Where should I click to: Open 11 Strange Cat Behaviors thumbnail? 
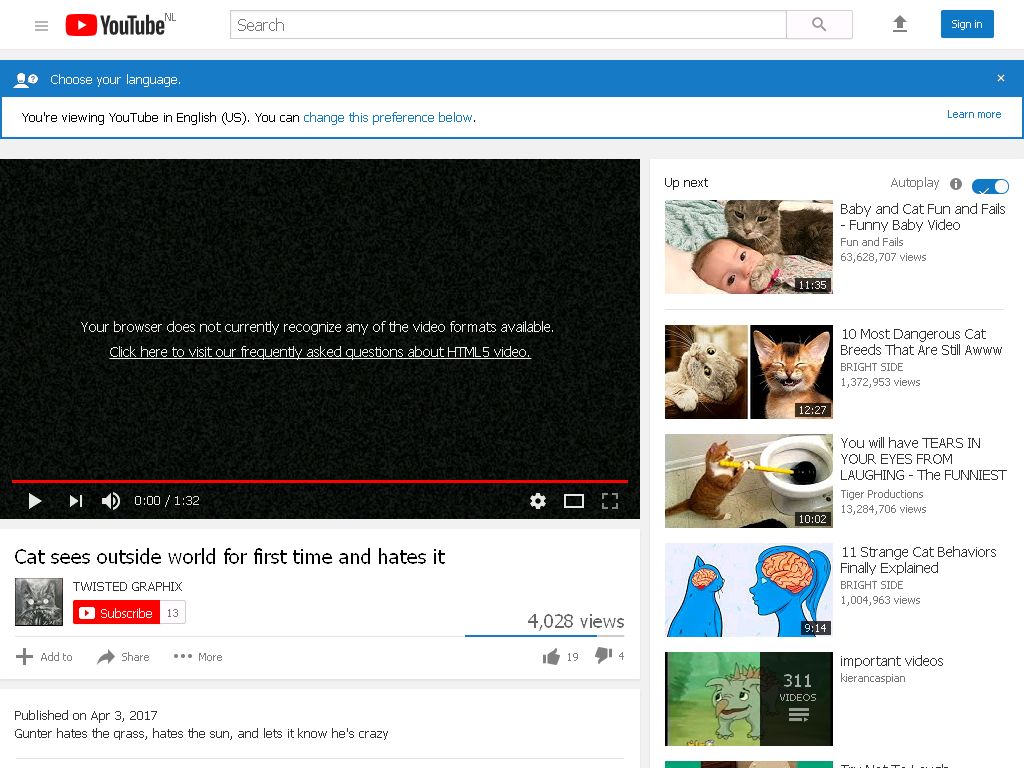(x=748, y=590)
